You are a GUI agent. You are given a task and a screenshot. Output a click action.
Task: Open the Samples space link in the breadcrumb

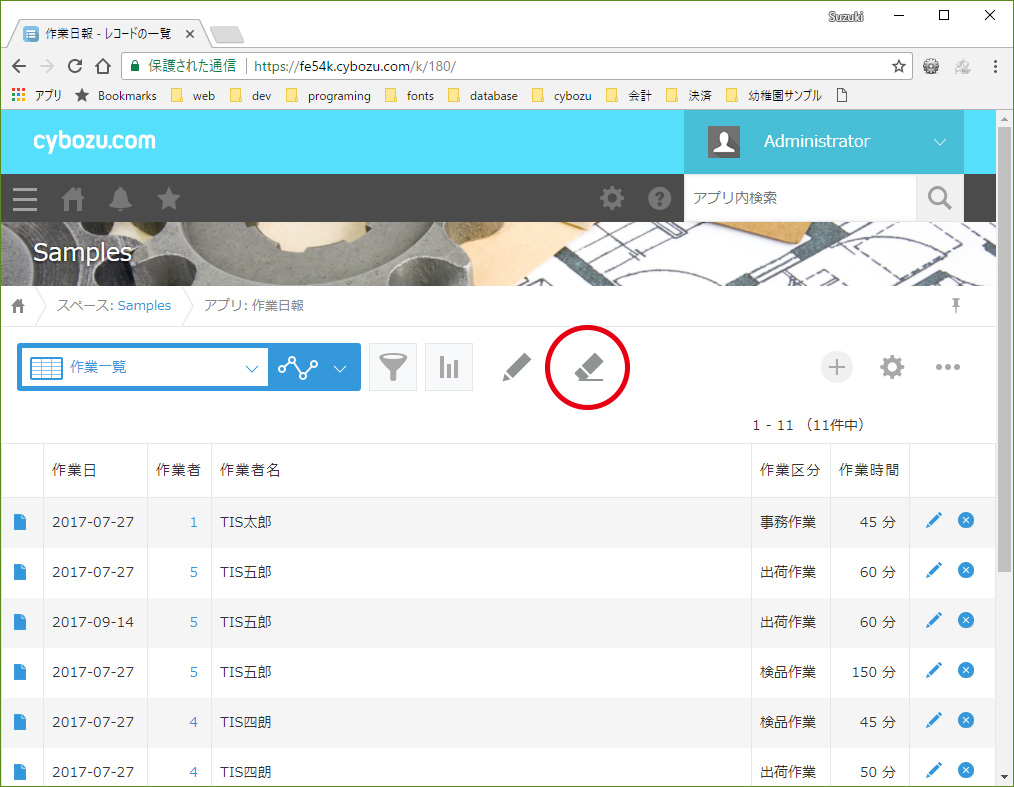pyautogui.click(x=144, y=305)
